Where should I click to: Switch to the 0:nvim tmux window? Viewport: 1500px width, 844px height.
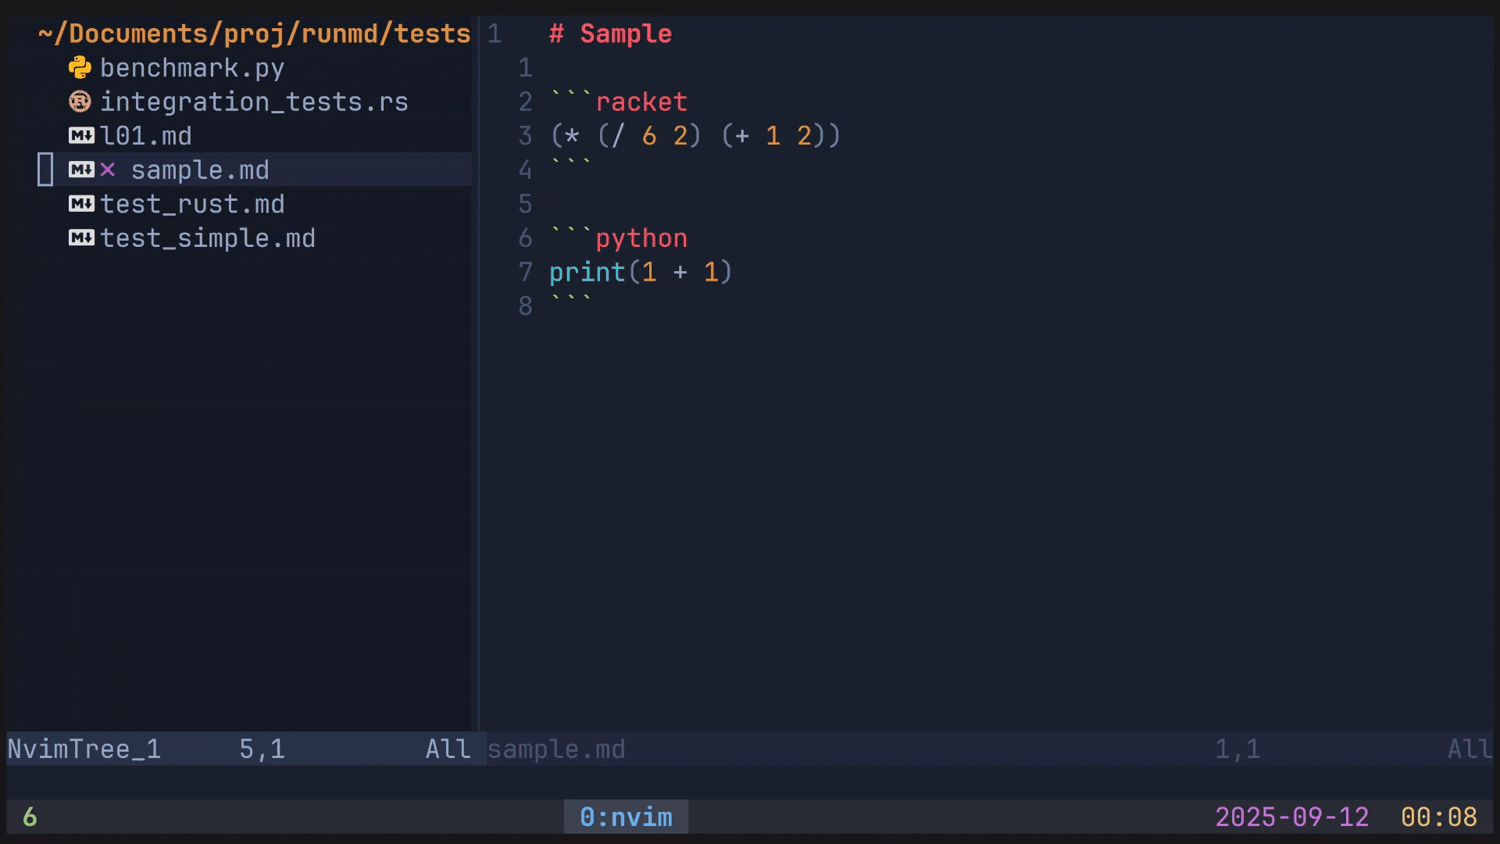pos(626,817)
